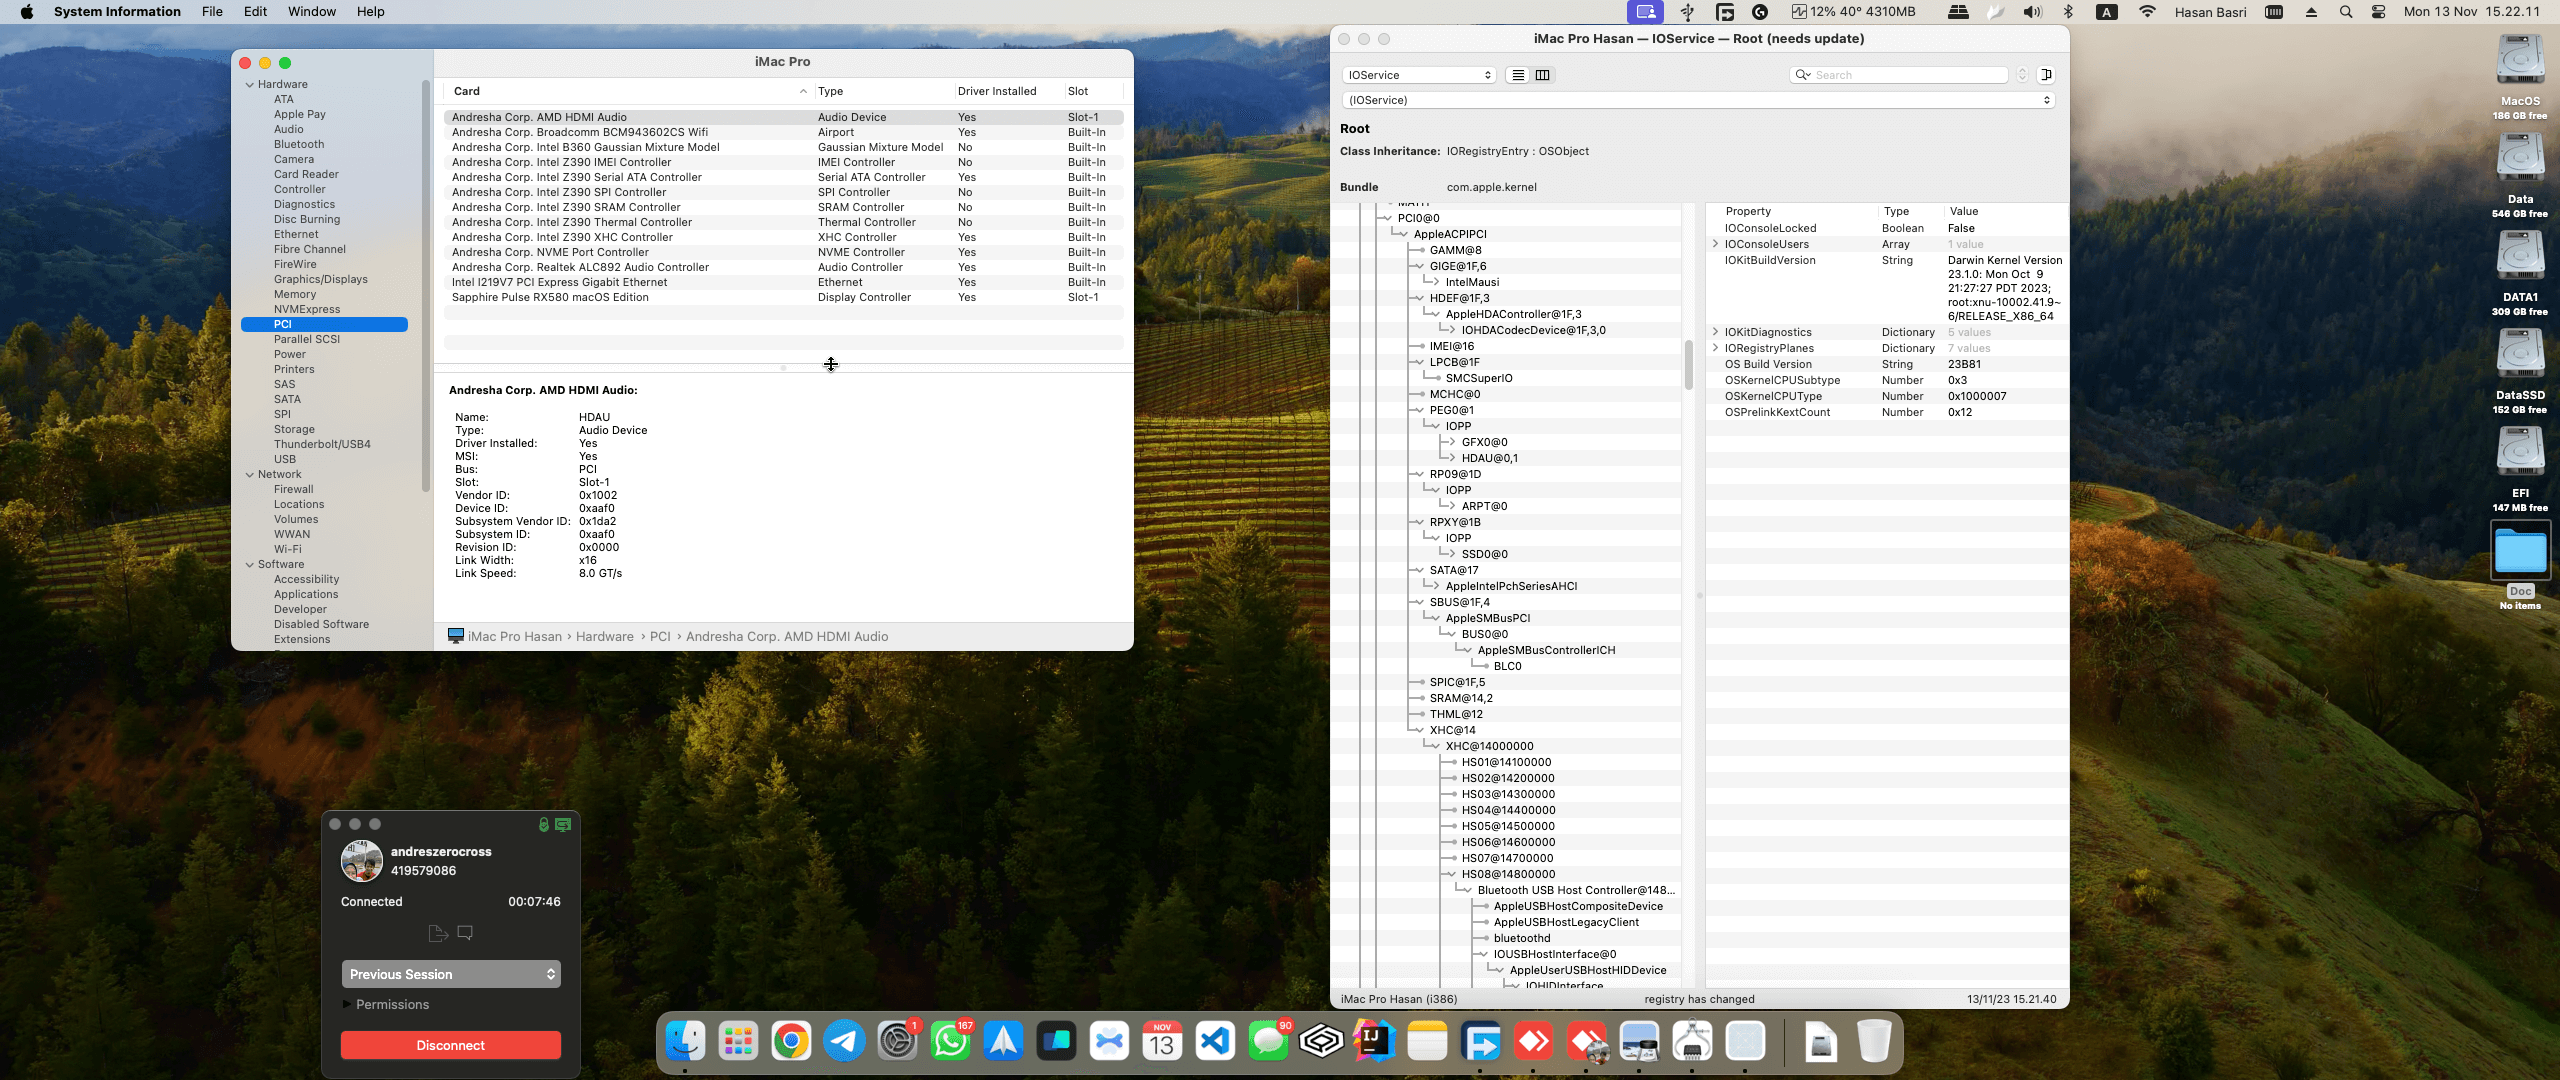This screenshot has width=2560, height=1080.
Task: Collapse the XHC@14000000 tree node
Action: click(1434, 746)
